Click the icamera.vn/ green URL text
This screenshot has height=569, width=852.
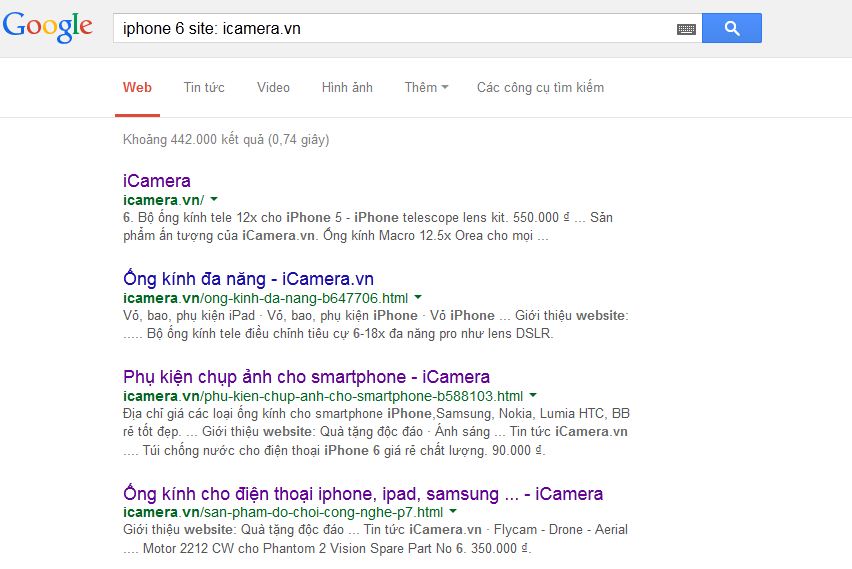(164, 200)
